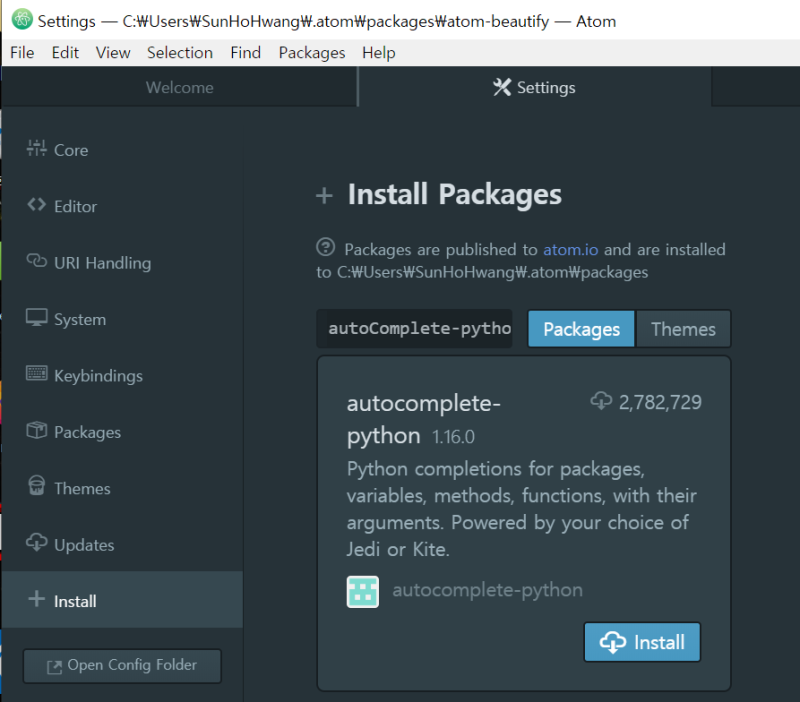Viewport: 800px width, 702px height.
Task: Click the Settings tools icon in tab
Action: 502,87
